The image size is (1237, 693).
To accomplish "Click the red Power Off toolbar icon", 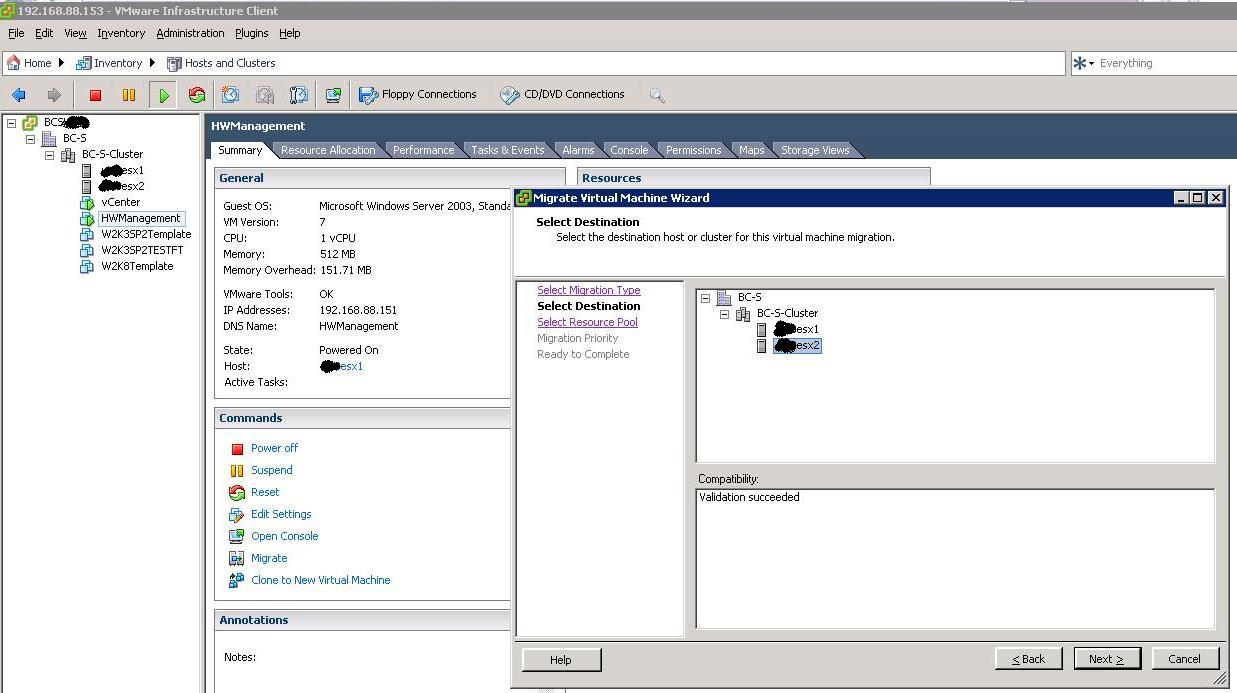I will click(95, 95).
